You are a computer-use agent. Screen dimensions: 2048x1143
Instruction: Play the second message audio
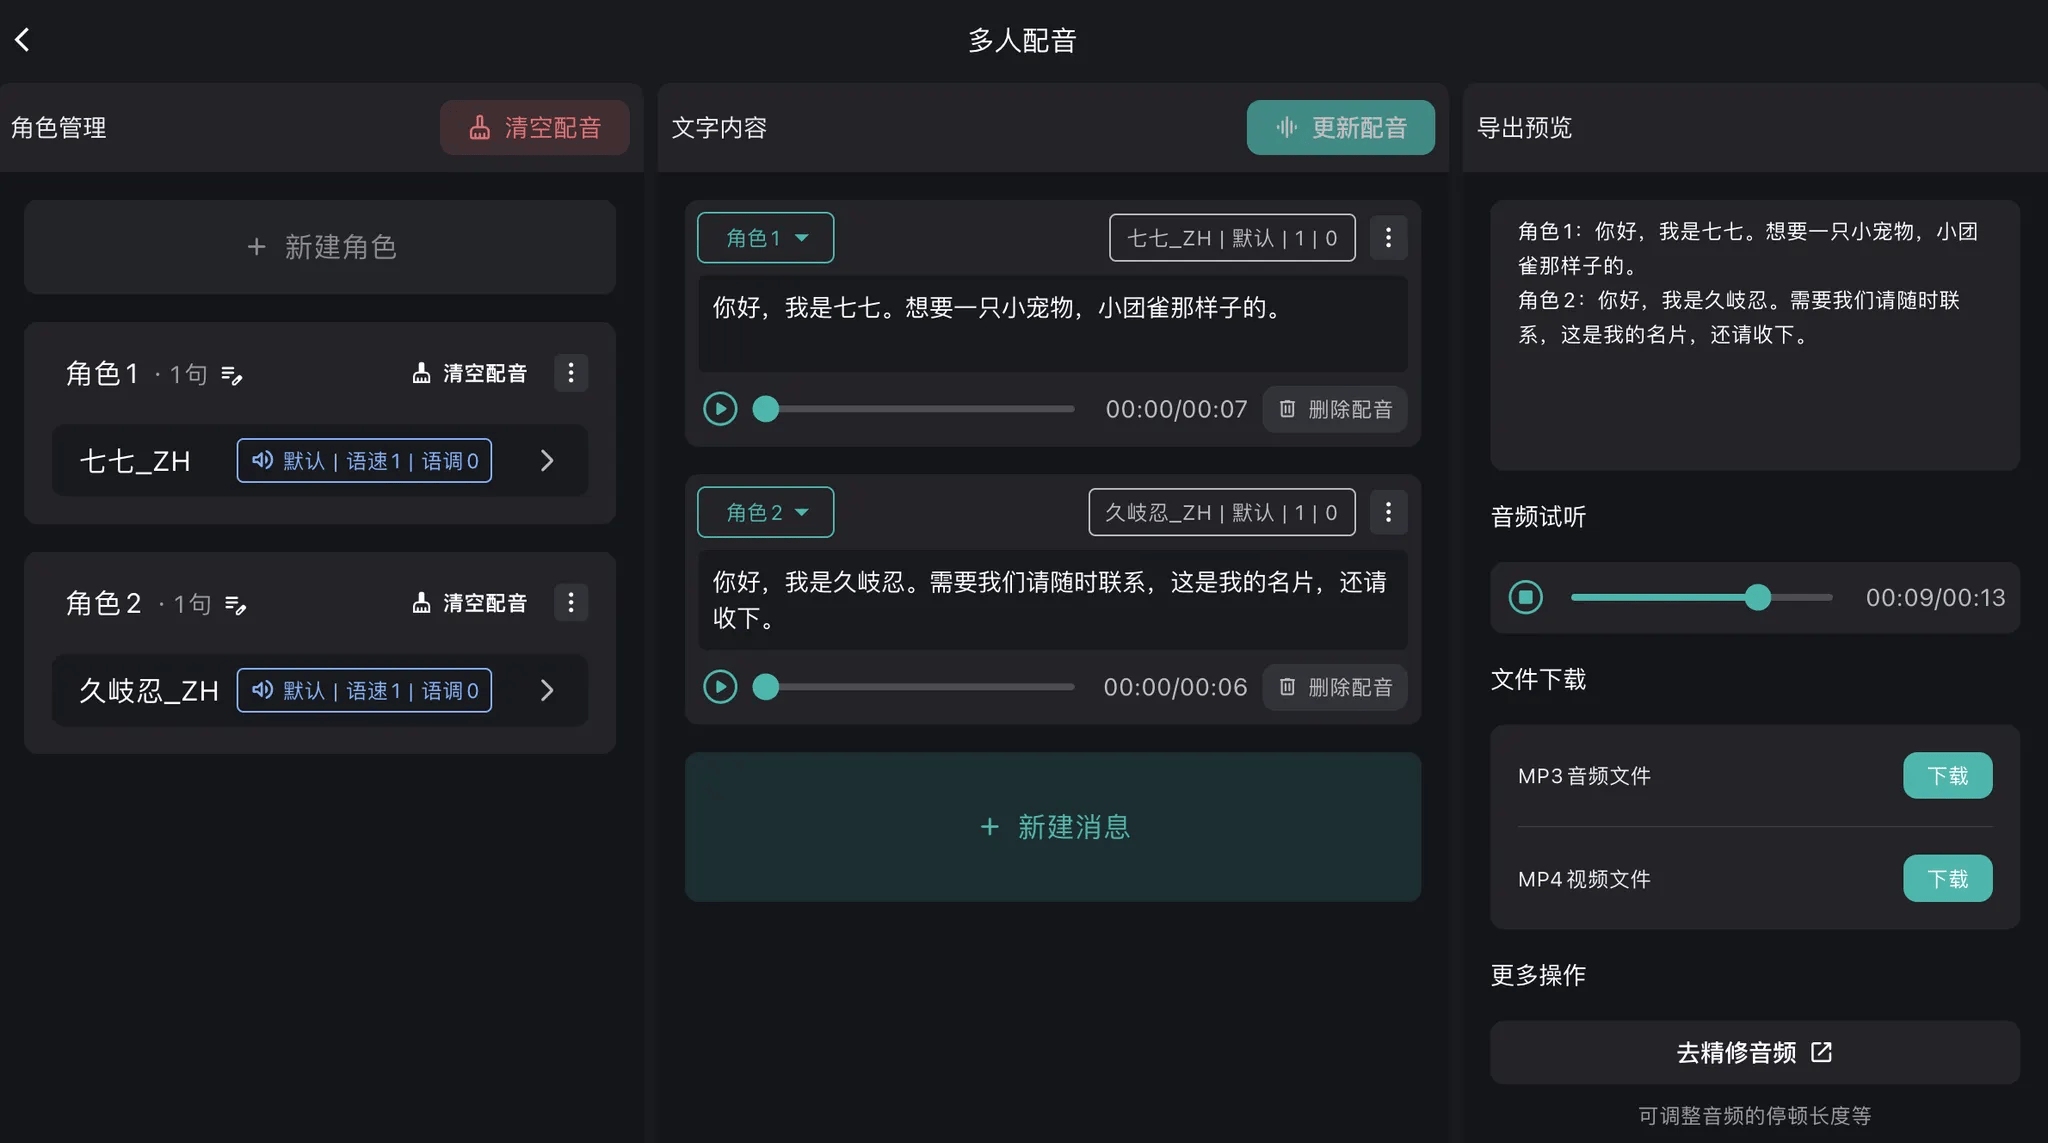click(720, 687)
